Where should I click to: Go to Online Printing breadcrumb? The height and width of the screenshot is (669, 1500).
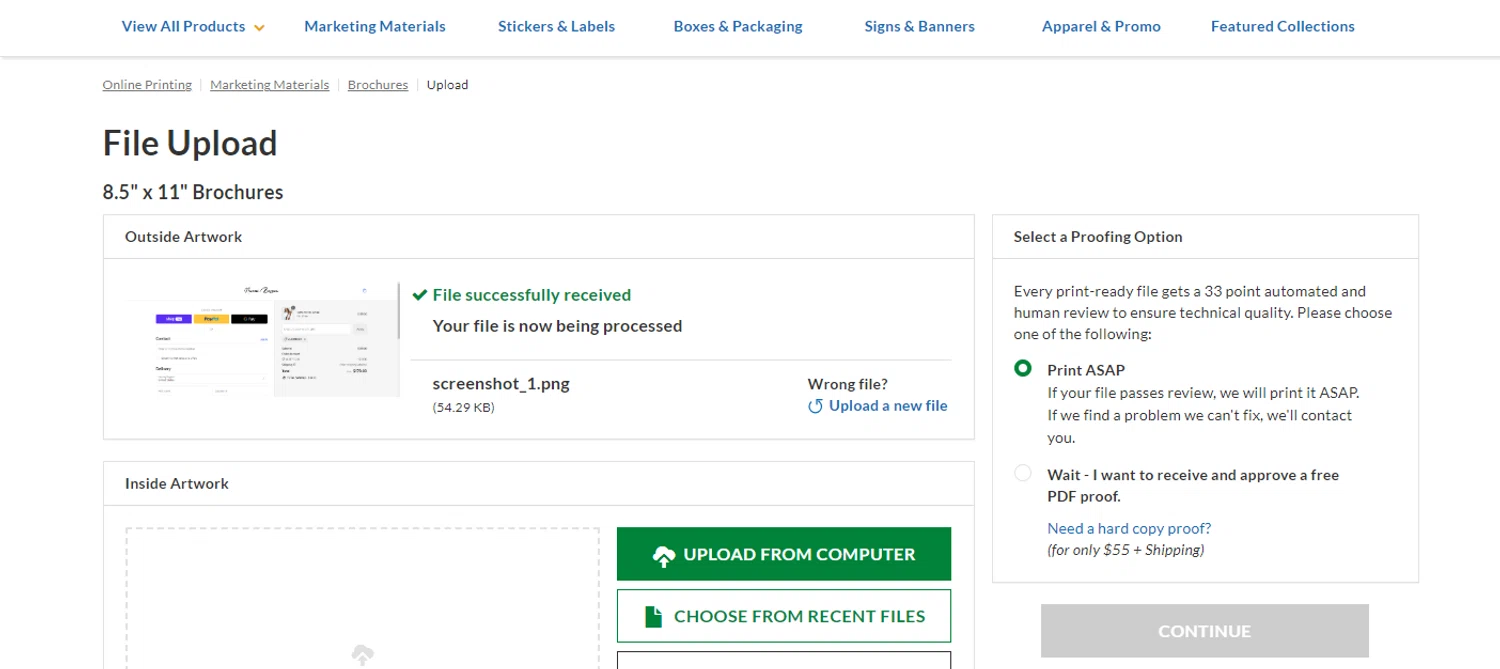pos(147,85)
